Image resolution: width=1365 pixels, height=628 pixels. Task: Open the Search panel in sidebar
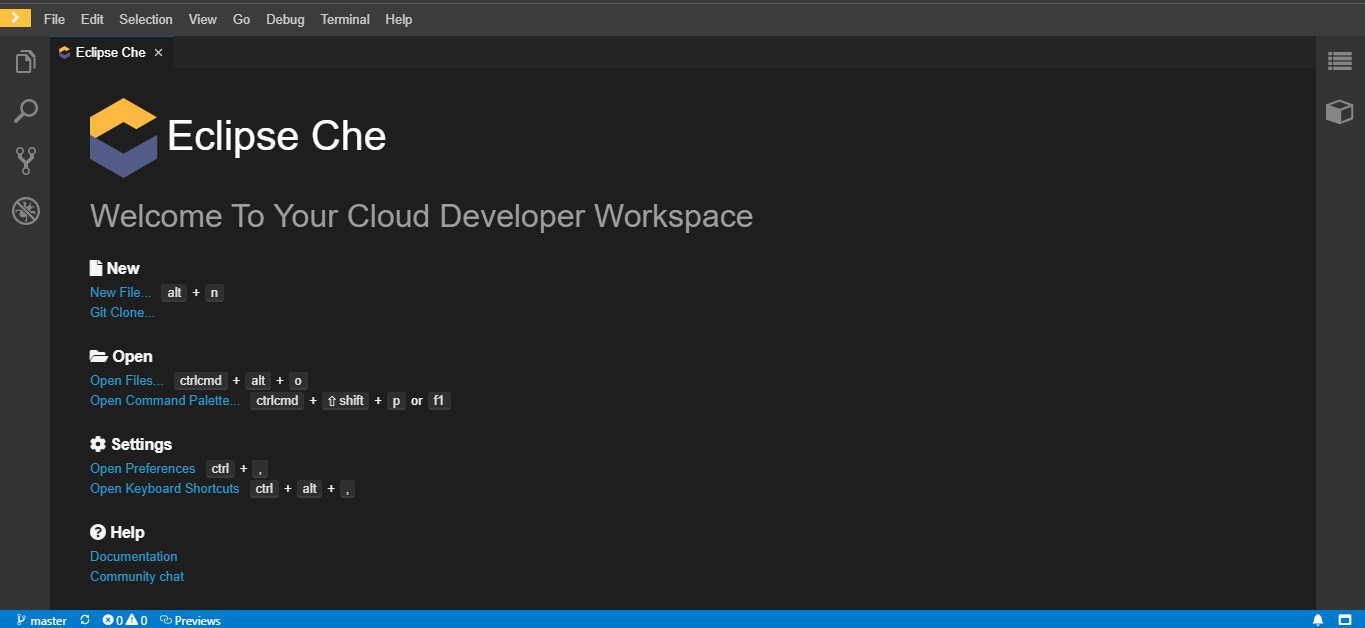(x=25, y=110)
